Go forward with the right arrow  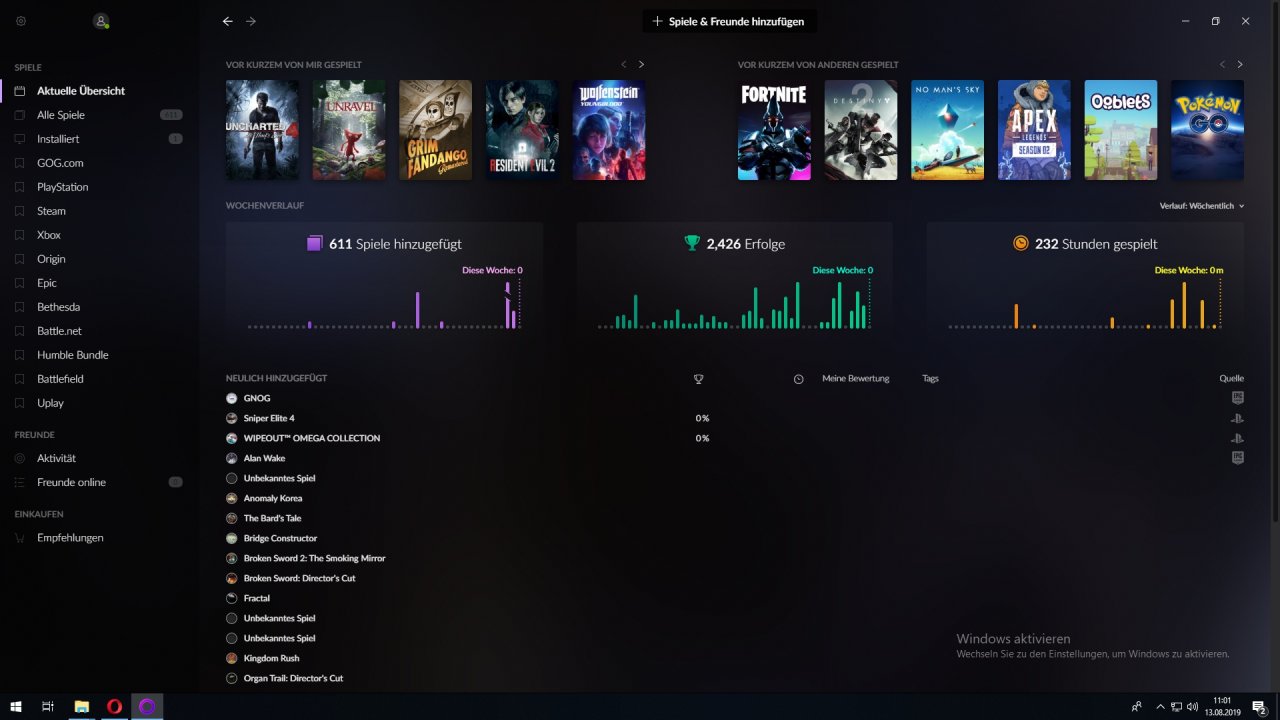pos(251,21)
